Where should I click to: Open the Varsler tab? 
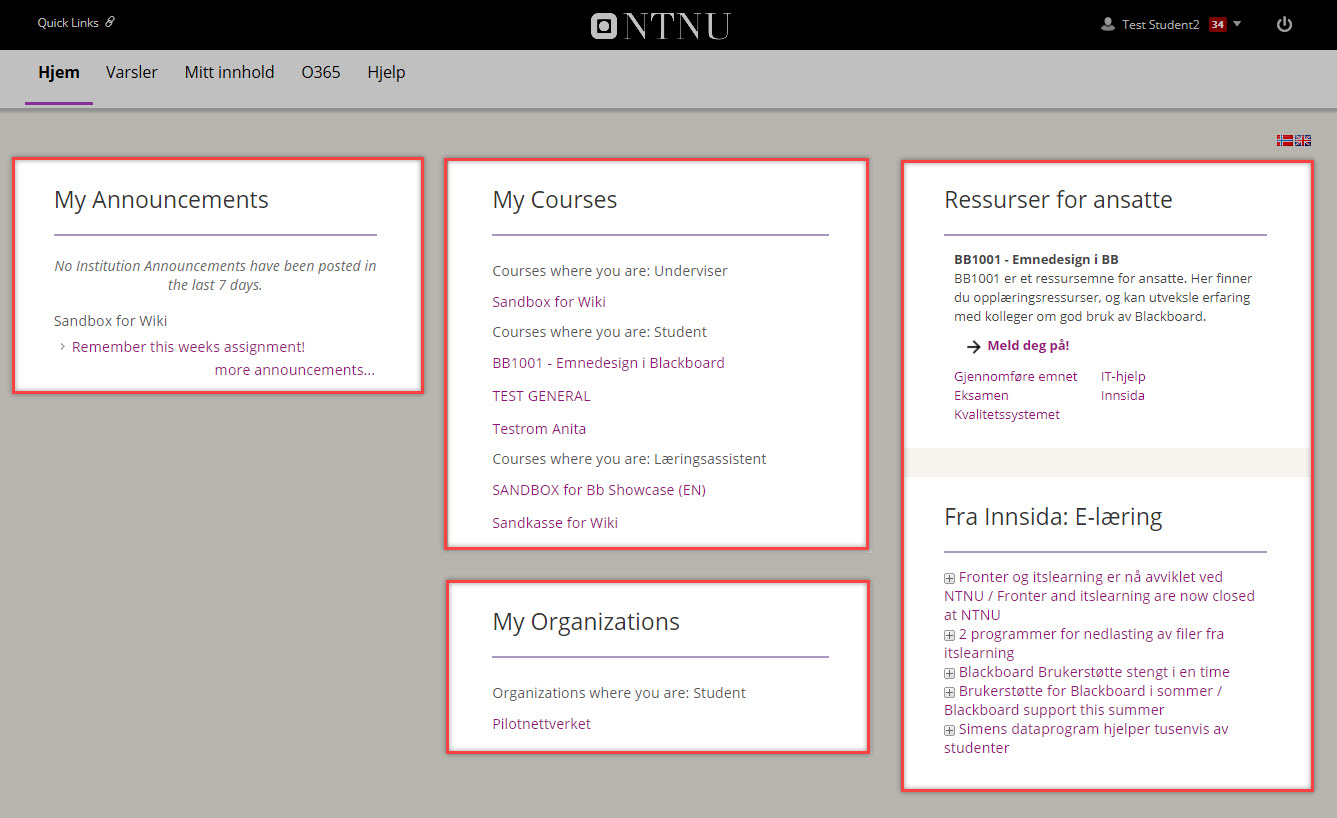point(132,72)
